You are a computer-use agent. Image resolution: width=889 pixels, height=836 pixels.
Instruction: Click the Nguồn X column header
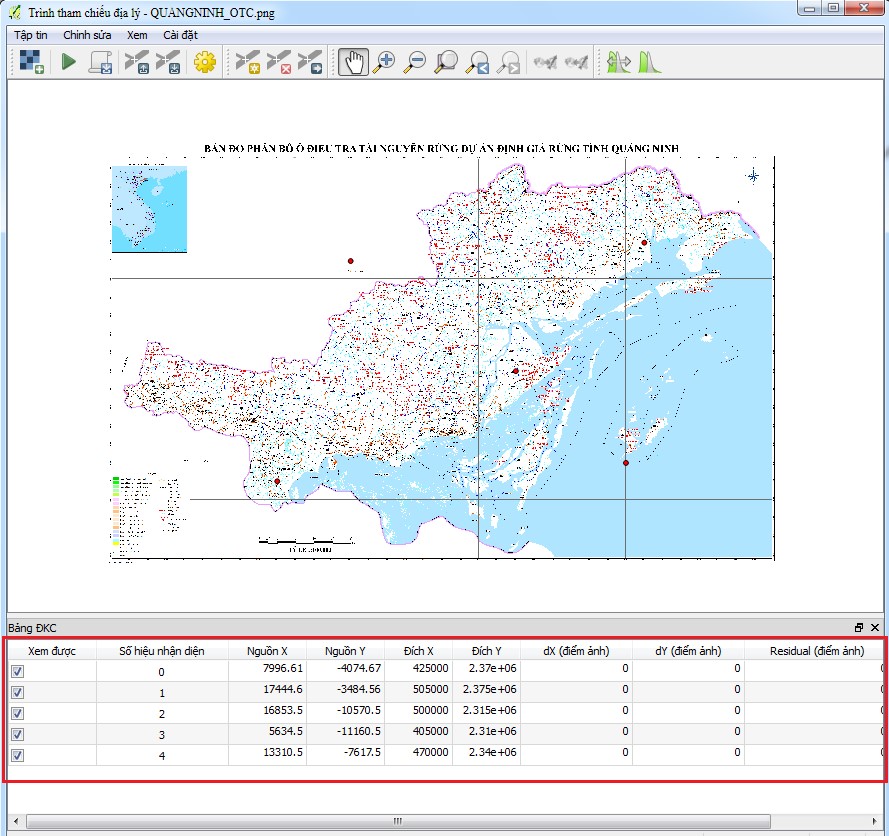[x=267, y=651]
